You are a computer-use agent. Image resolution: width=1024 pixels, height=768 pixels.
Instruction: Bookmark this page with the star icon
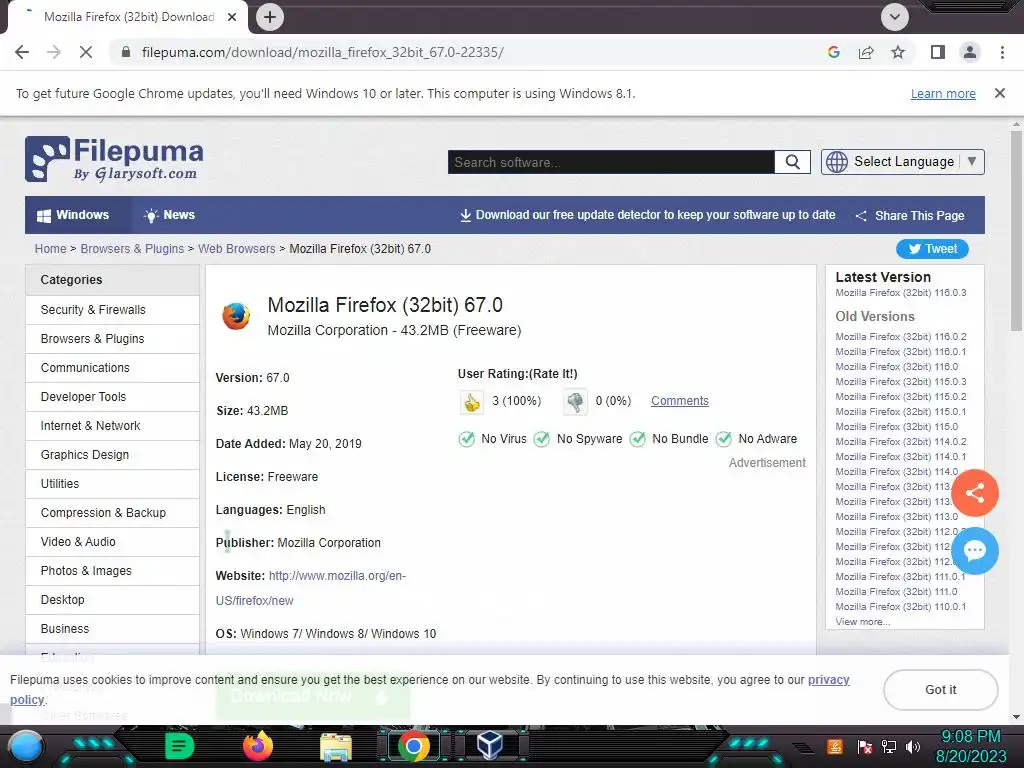click(x=898, y=52)
